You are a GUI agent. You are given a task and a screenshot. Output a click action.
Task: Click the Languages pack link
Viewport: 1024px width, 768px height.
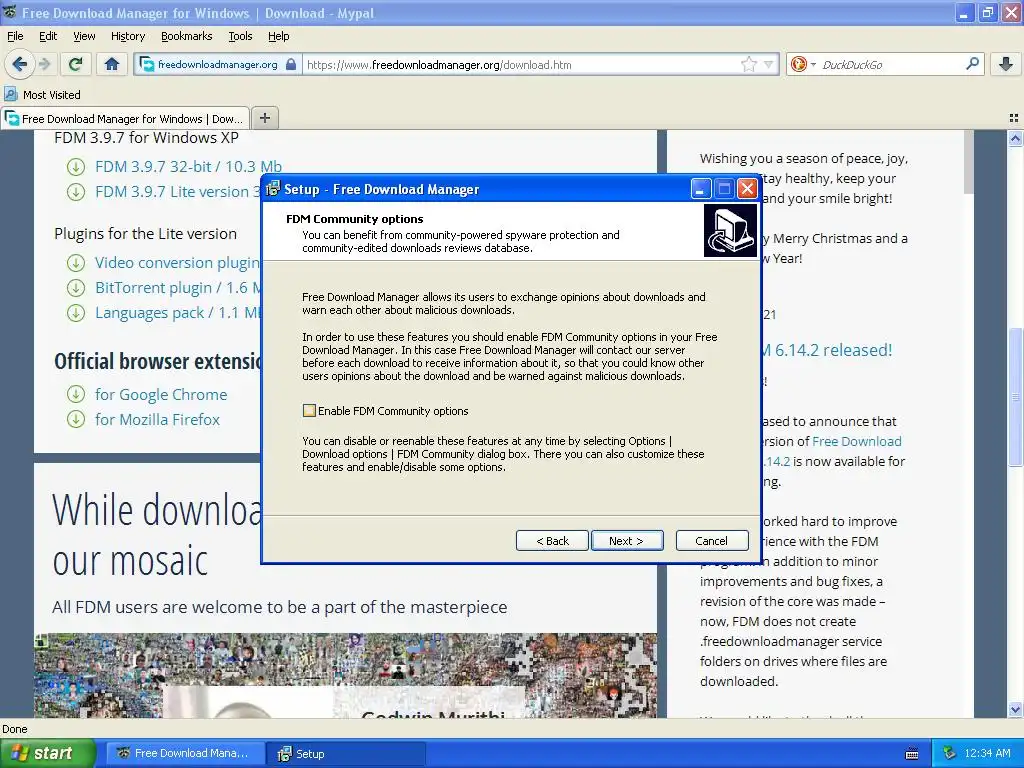point(178,312)
